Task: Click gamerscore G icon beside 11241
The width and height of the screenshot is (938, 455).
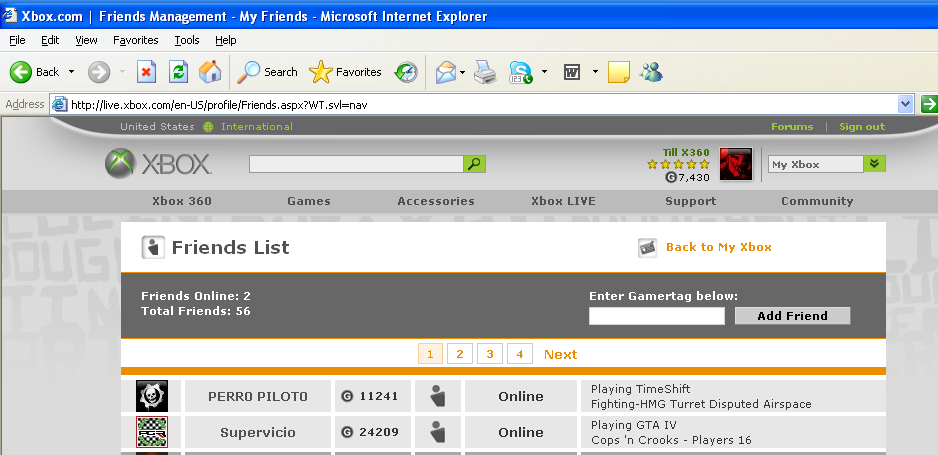Action: coord(347,396)
